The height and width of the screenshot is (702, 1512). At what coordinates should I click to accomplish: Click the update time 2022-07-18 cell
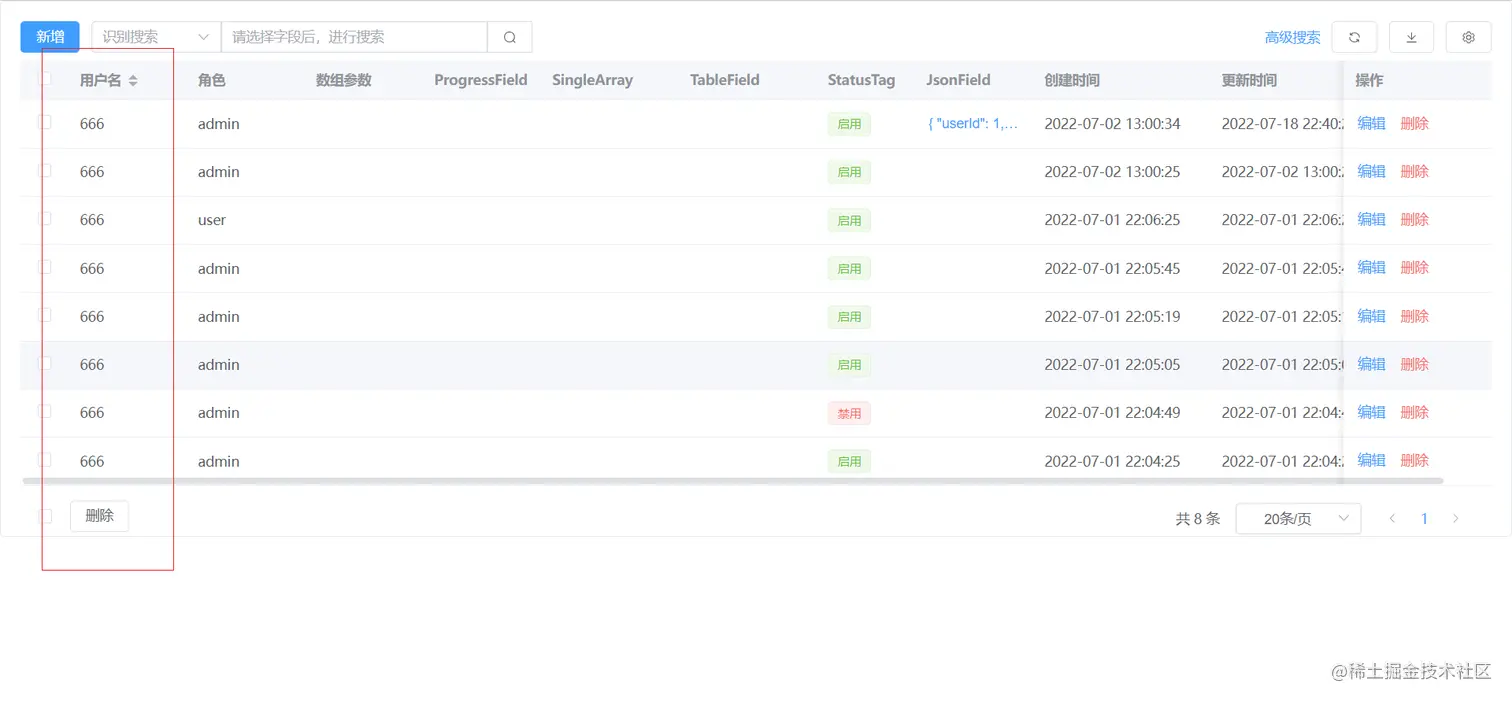point(1282,124)
